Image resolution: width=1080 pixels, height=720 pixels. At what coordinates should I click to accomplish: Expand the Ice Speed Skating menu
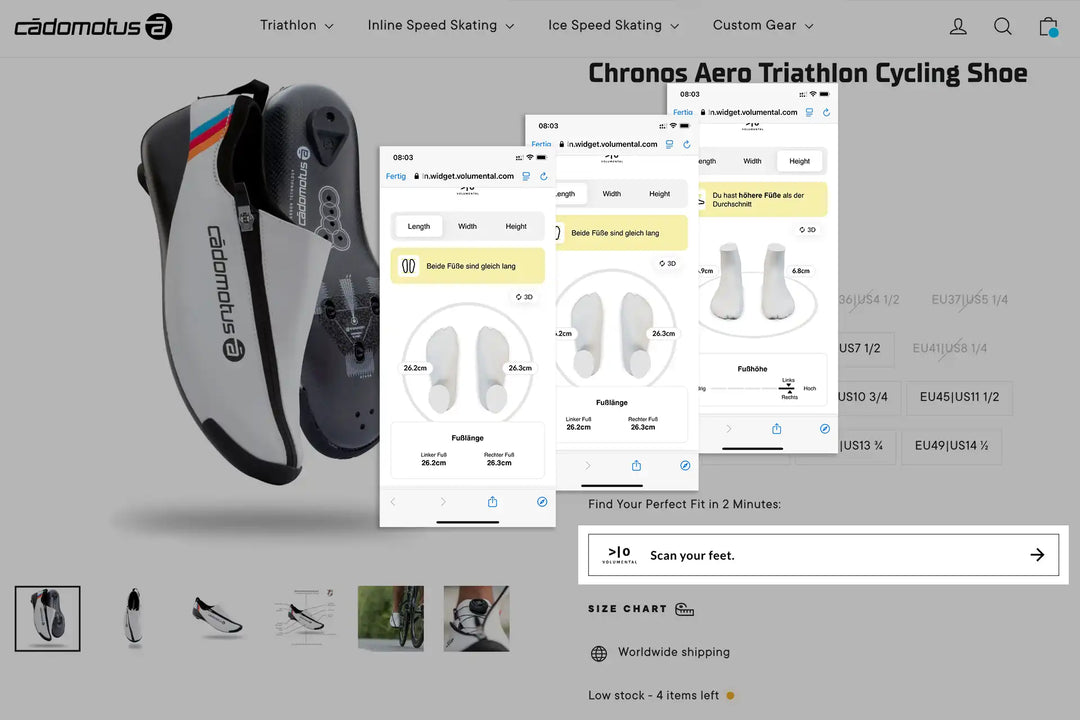[613, 25]
